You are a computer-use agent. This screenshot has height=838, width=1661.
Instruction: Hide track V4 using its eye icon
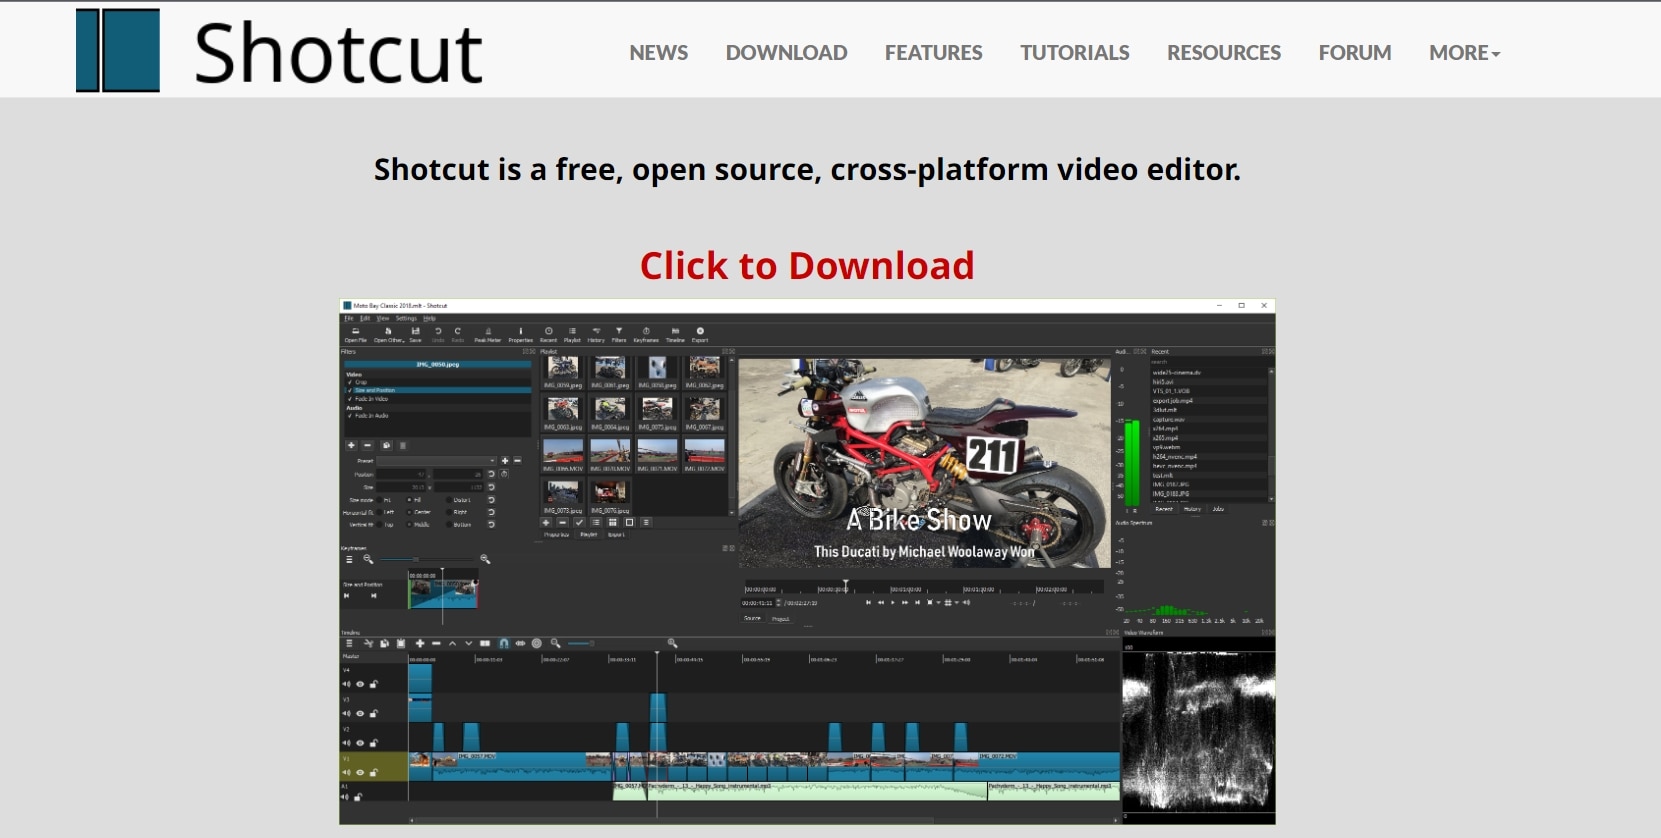[360, 684]
